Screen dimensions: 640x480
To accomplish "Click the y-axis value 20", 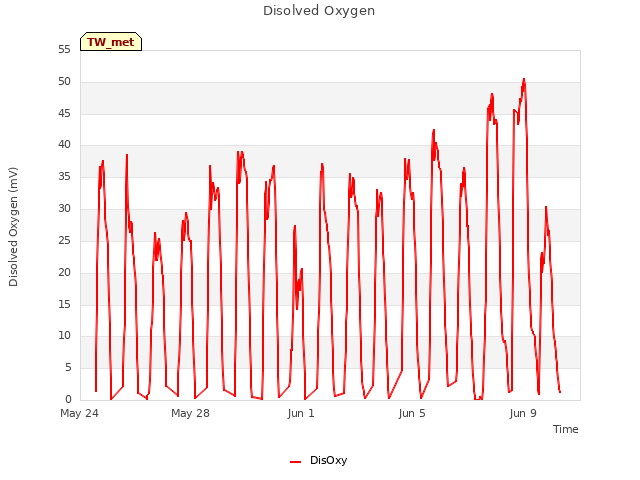I will click(64, 272).
